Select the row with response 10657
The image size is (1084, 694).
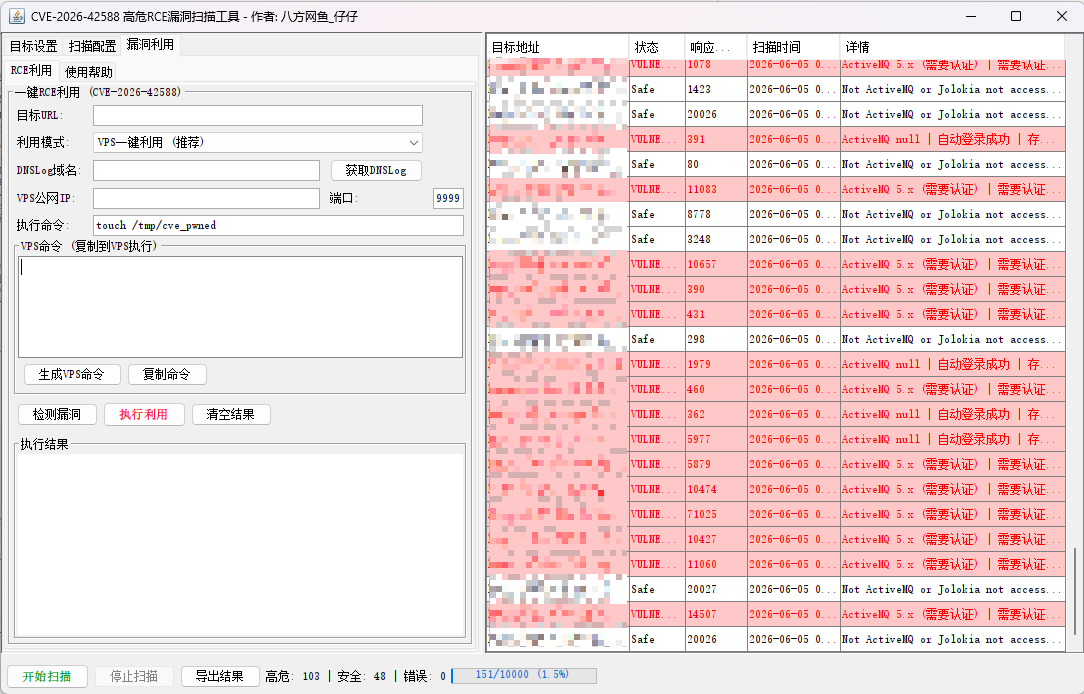[776, 264]
